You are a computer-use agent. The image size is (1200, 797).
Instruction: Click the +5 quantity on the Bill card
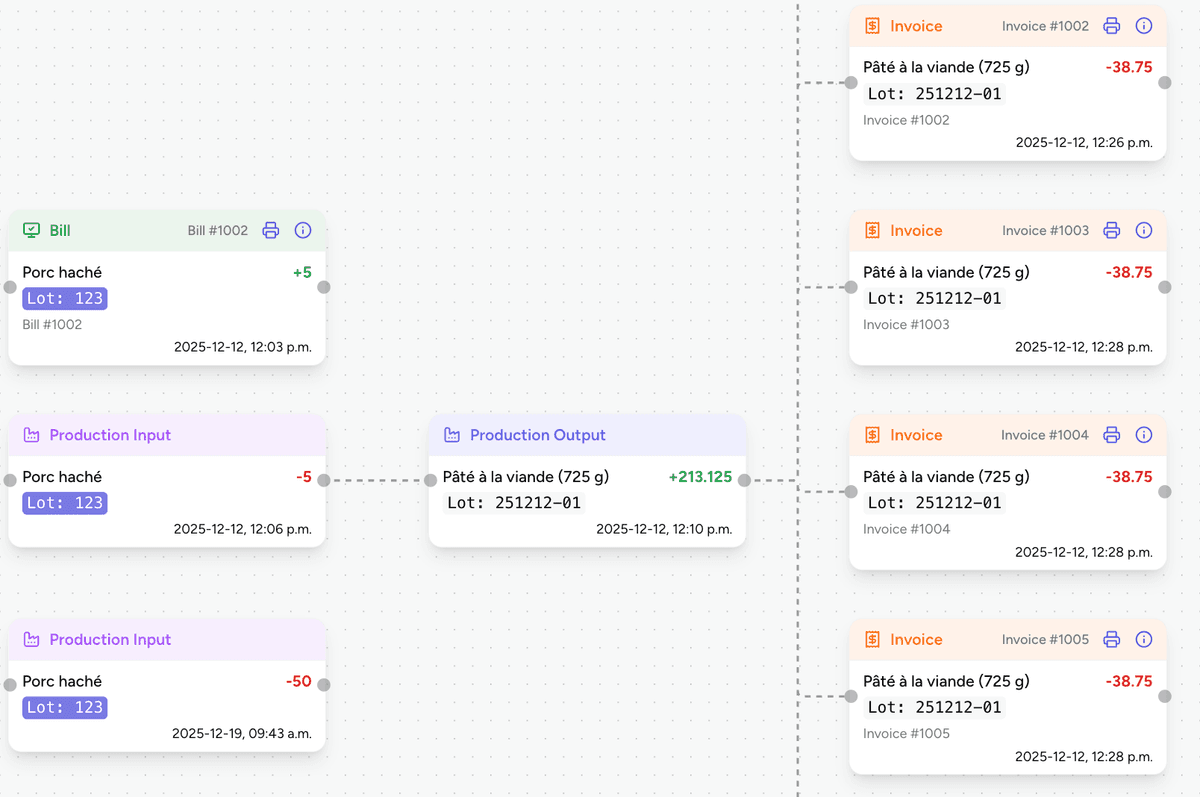(x=302, y=272)
